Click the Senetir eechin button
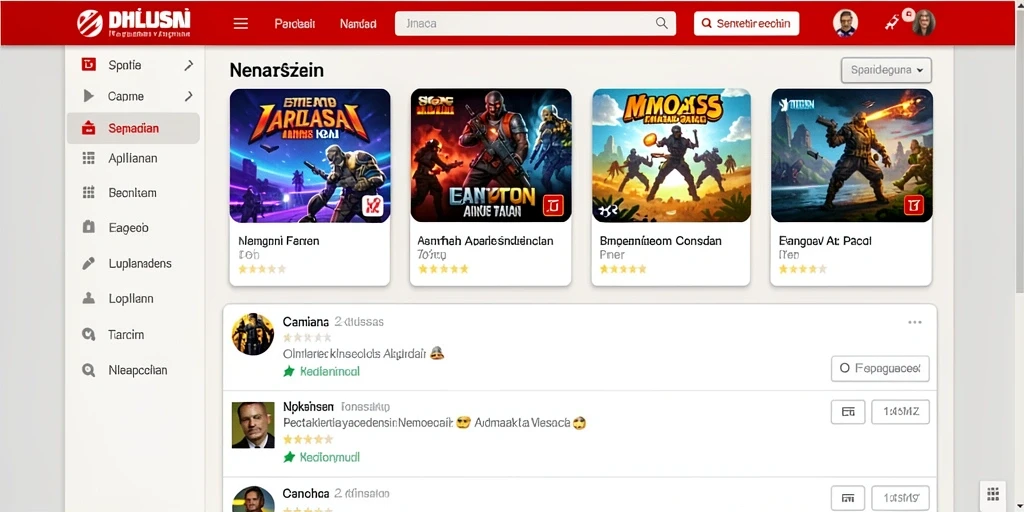Screen dimensions: 1024x512 point(746,24)
